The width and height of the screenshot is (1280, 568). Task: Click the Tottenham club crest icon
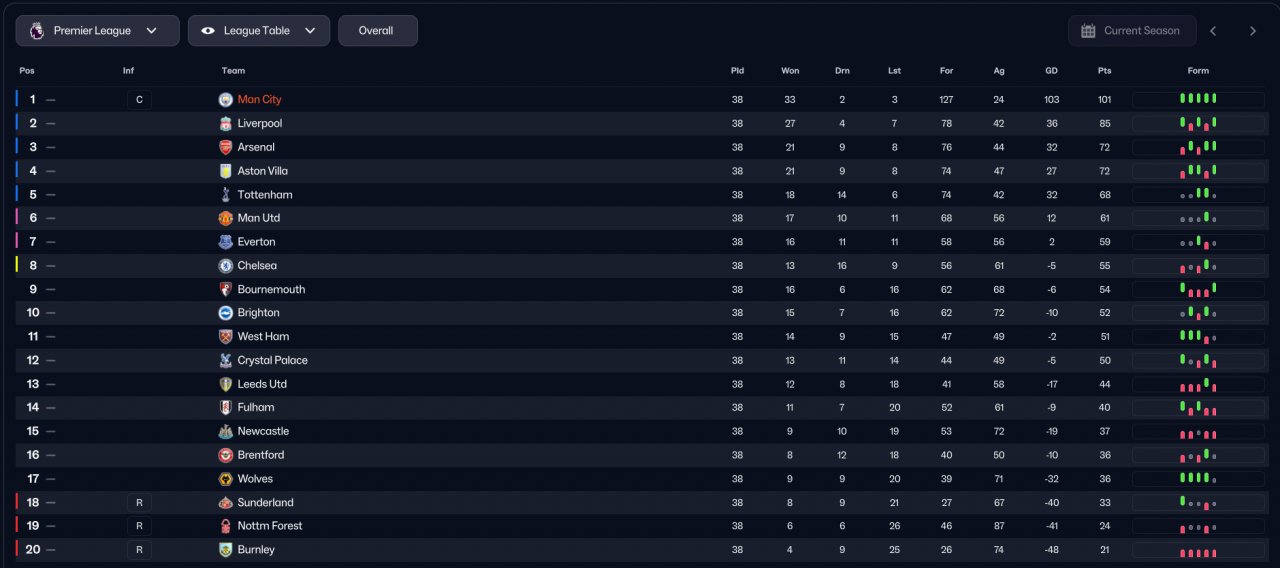[x=225, y=194]
